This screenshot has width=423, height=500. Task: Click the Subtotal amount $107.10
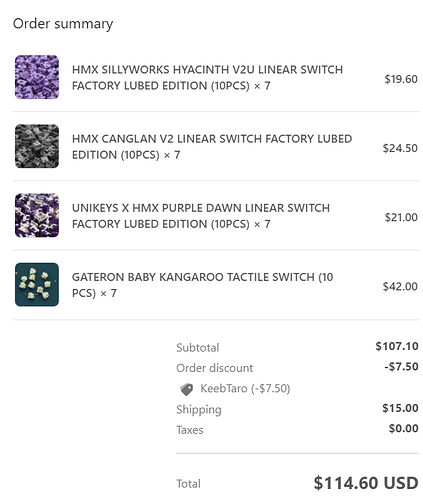(x=397, y=346)
